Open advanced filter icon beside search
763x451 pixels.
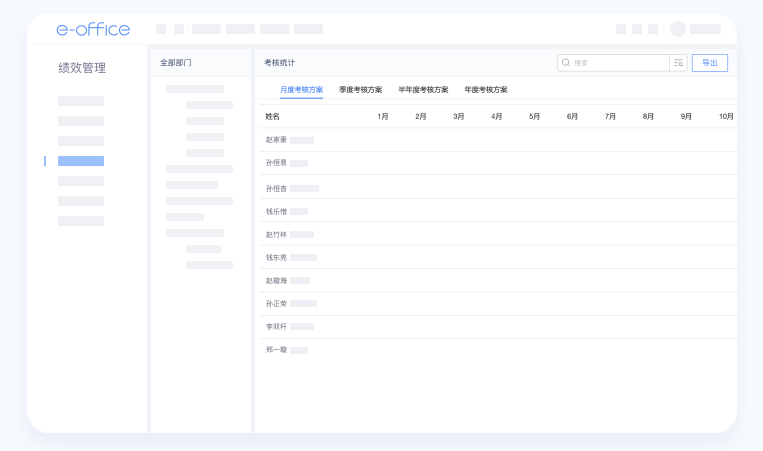pos(678,62)
